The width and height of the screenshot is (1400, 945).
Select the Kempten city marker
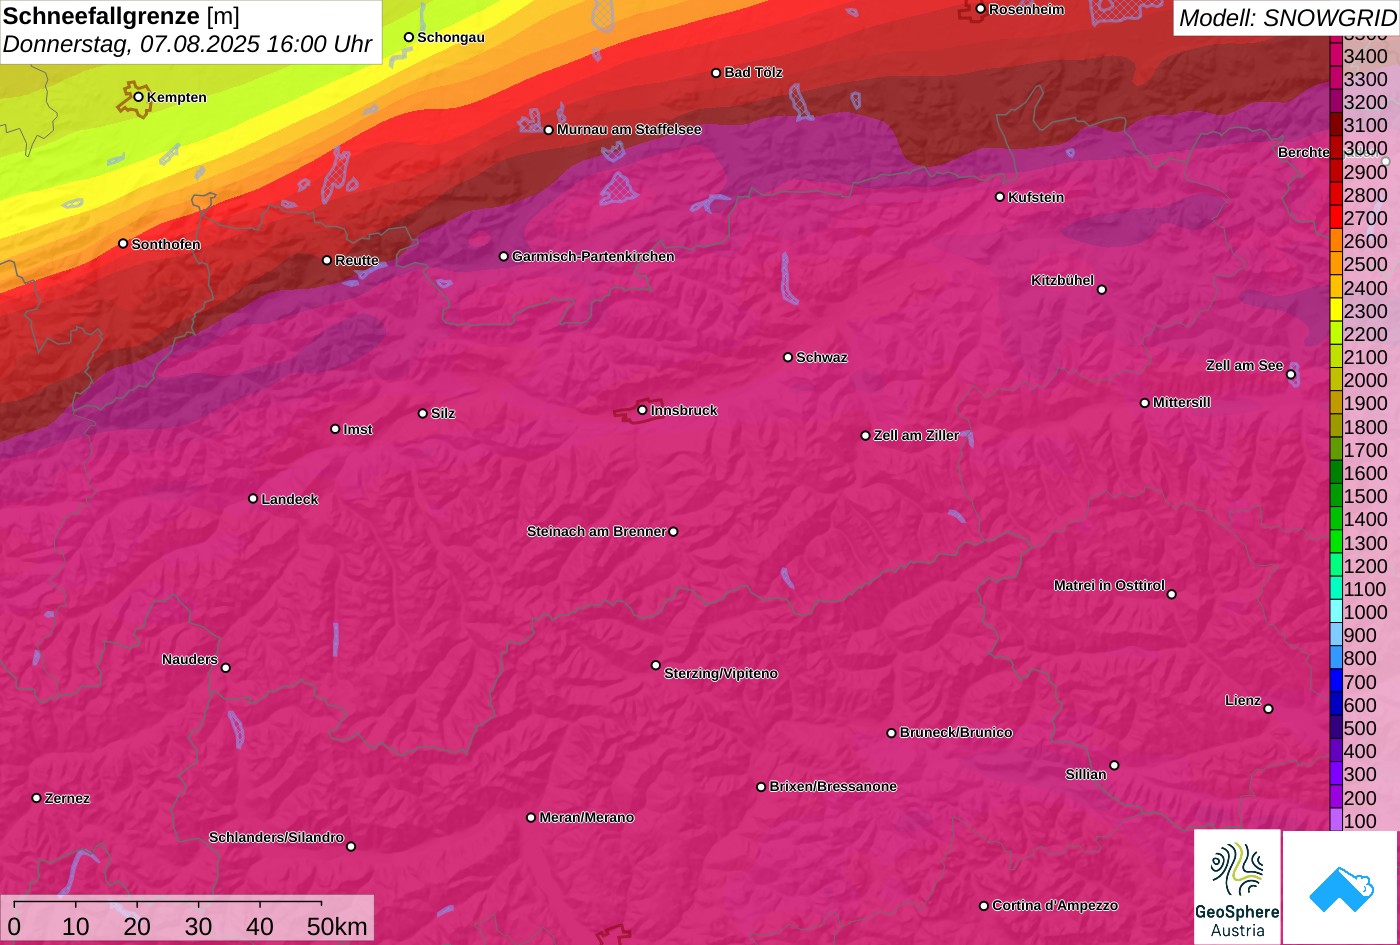(138, 97)
